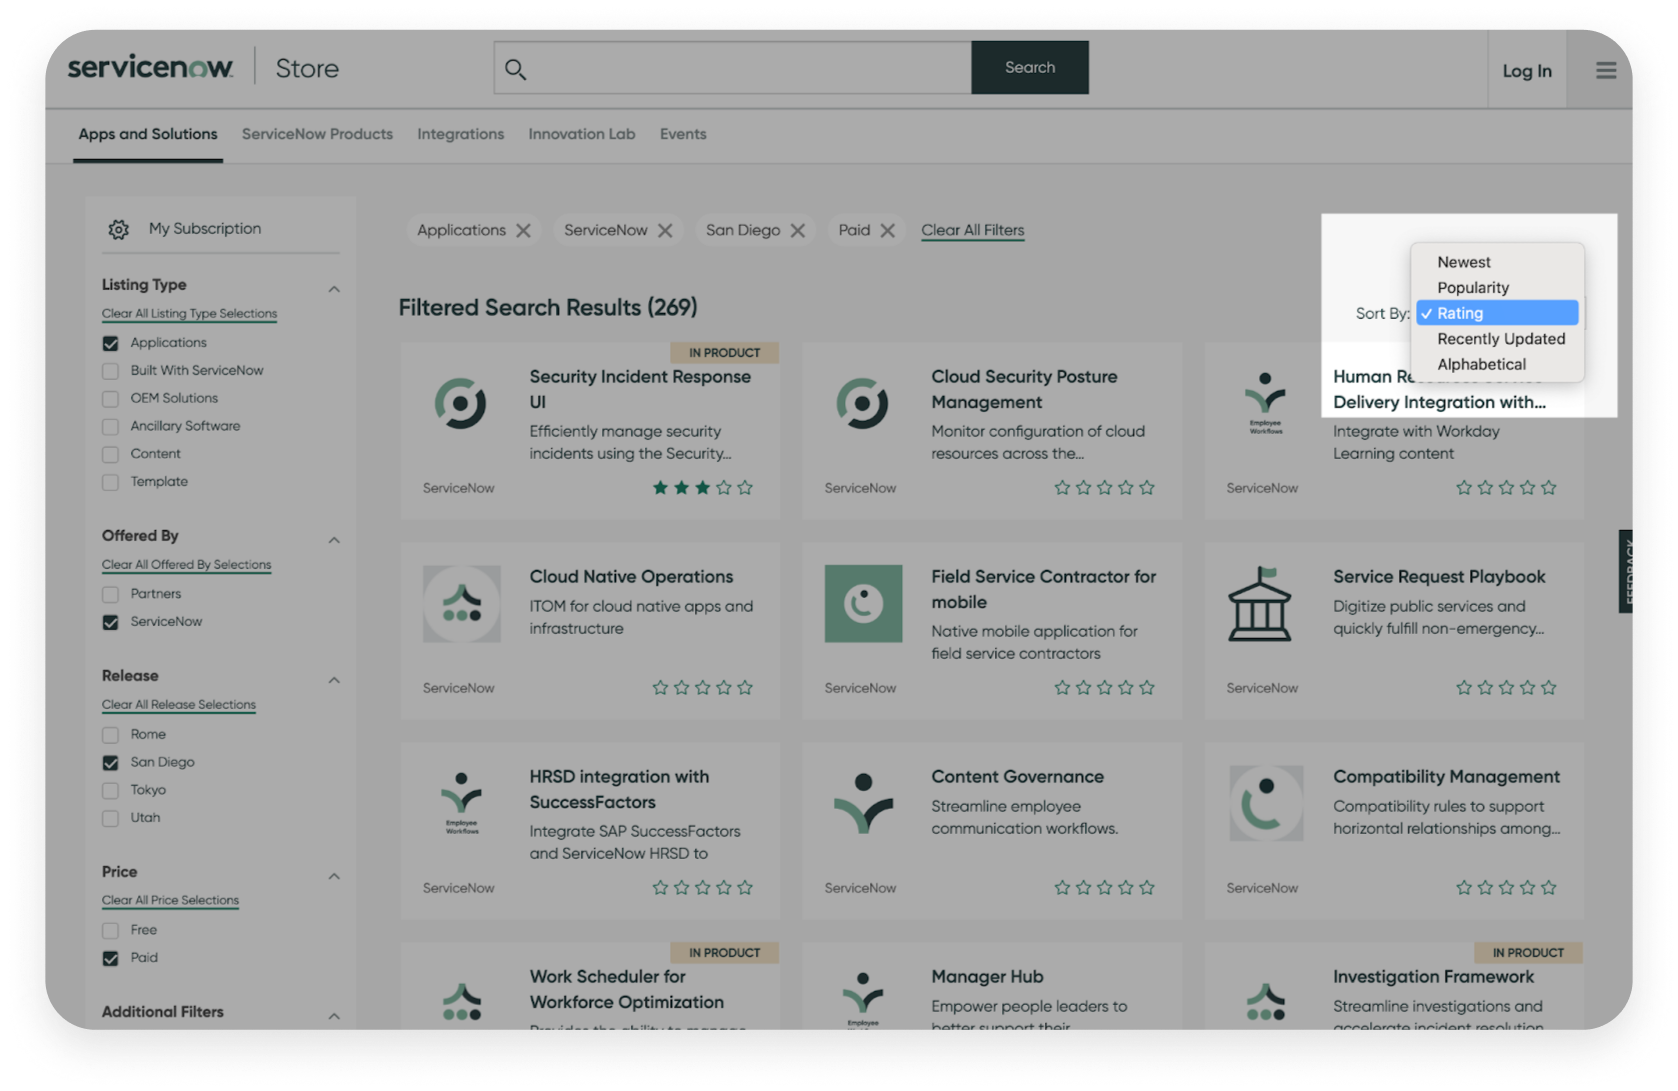Set a rating on Security Incident Response stars
This screenshot has width=1678, height=1091.
coord(701,487)
